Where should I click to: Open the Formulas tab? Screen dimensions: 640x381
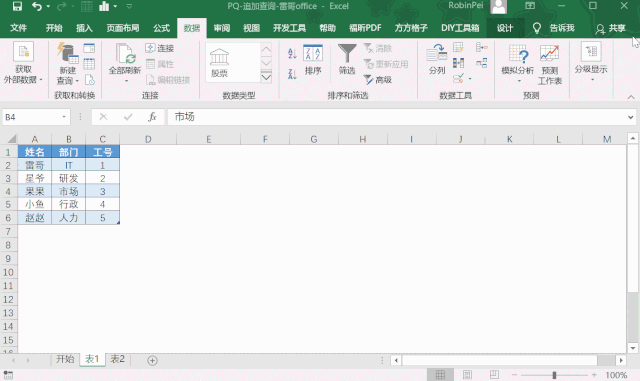(161, 28)
